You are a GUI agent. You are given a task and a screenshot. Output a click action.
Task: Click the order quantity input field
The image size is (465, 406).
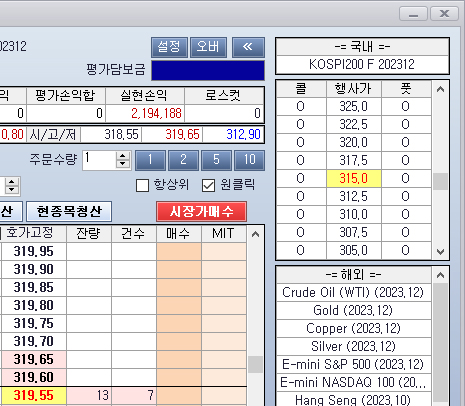(x=100, y=160)
